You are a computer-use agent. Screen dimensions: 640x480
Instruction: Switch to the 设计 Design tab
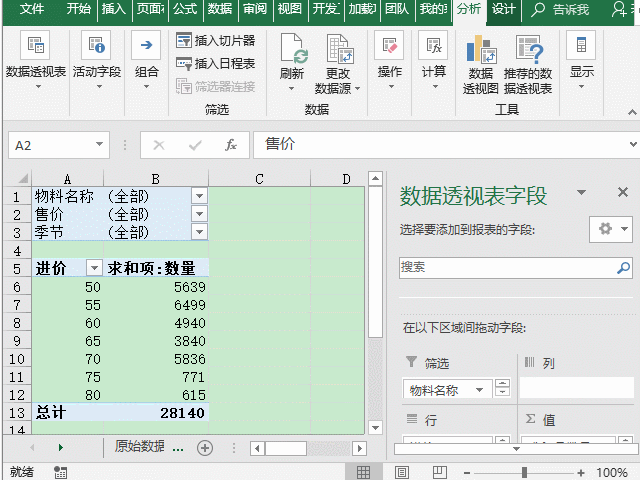(504, 9)
